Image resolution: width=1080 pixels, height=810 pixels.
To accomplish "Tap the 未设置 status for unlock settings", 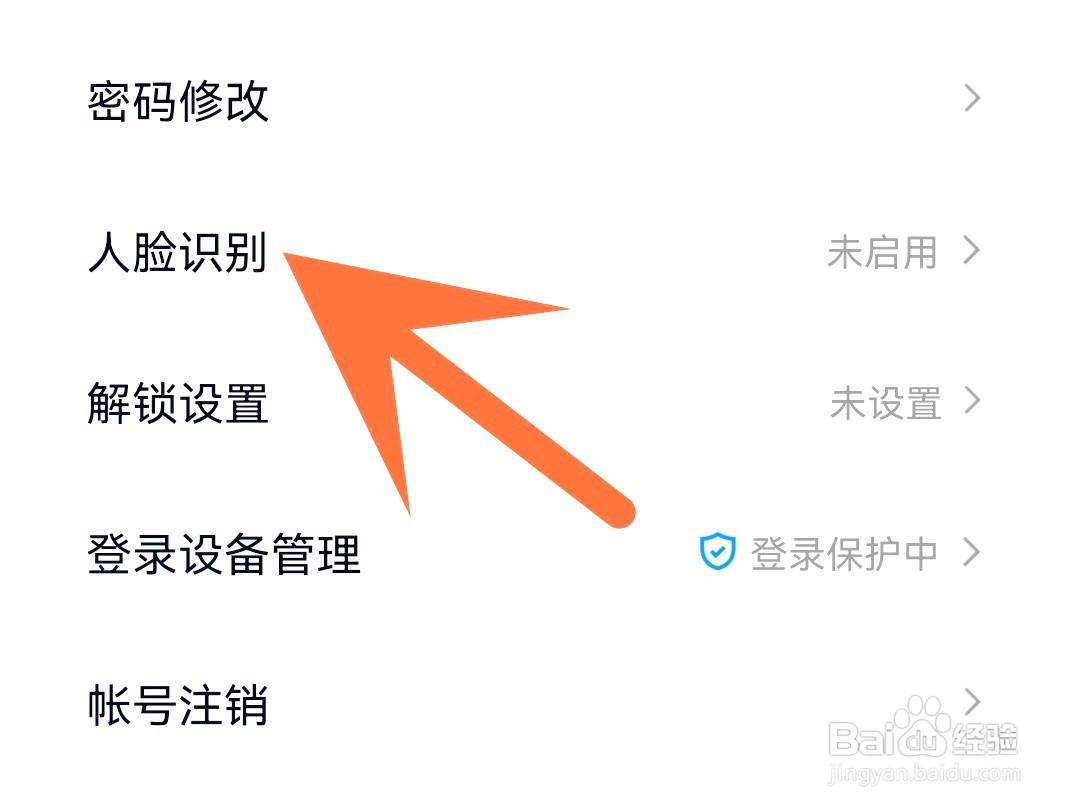I will (886, 403).
